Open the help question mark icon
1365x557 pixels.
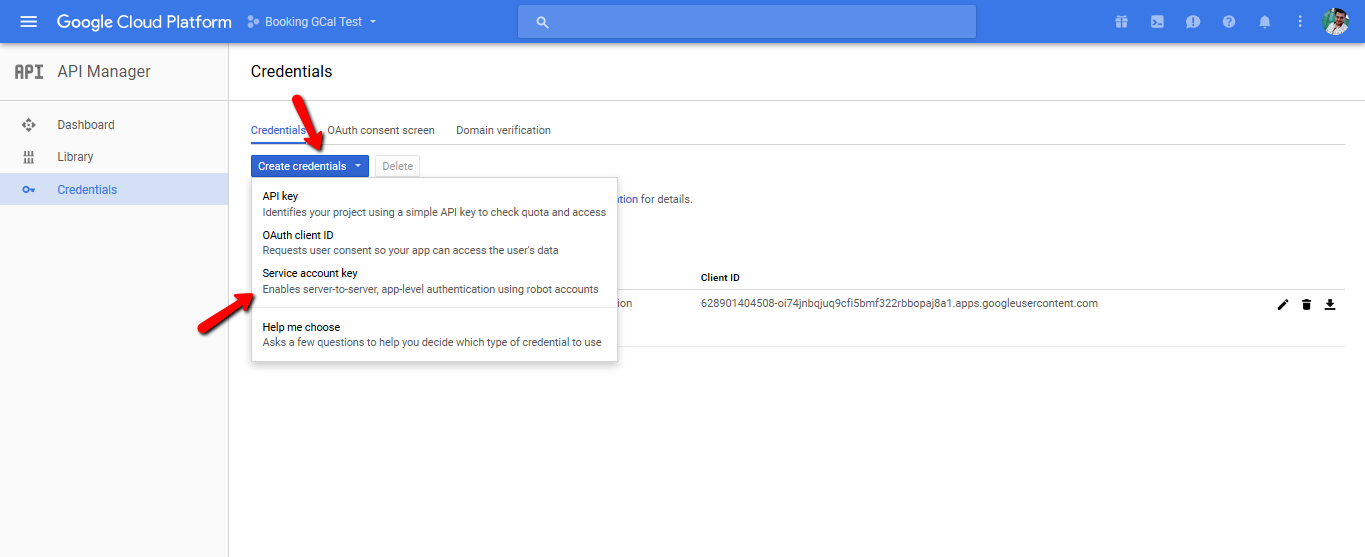(x=1229, y=21)
